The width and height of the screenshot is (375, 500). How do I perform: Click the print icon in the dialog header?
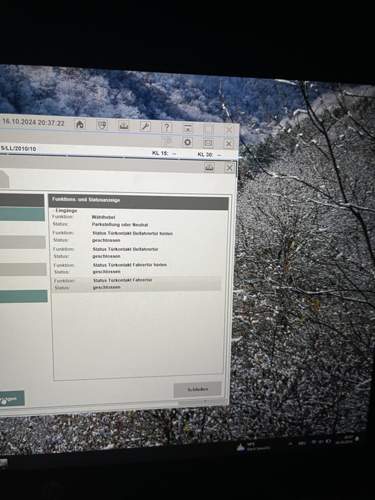click(209, 167)
